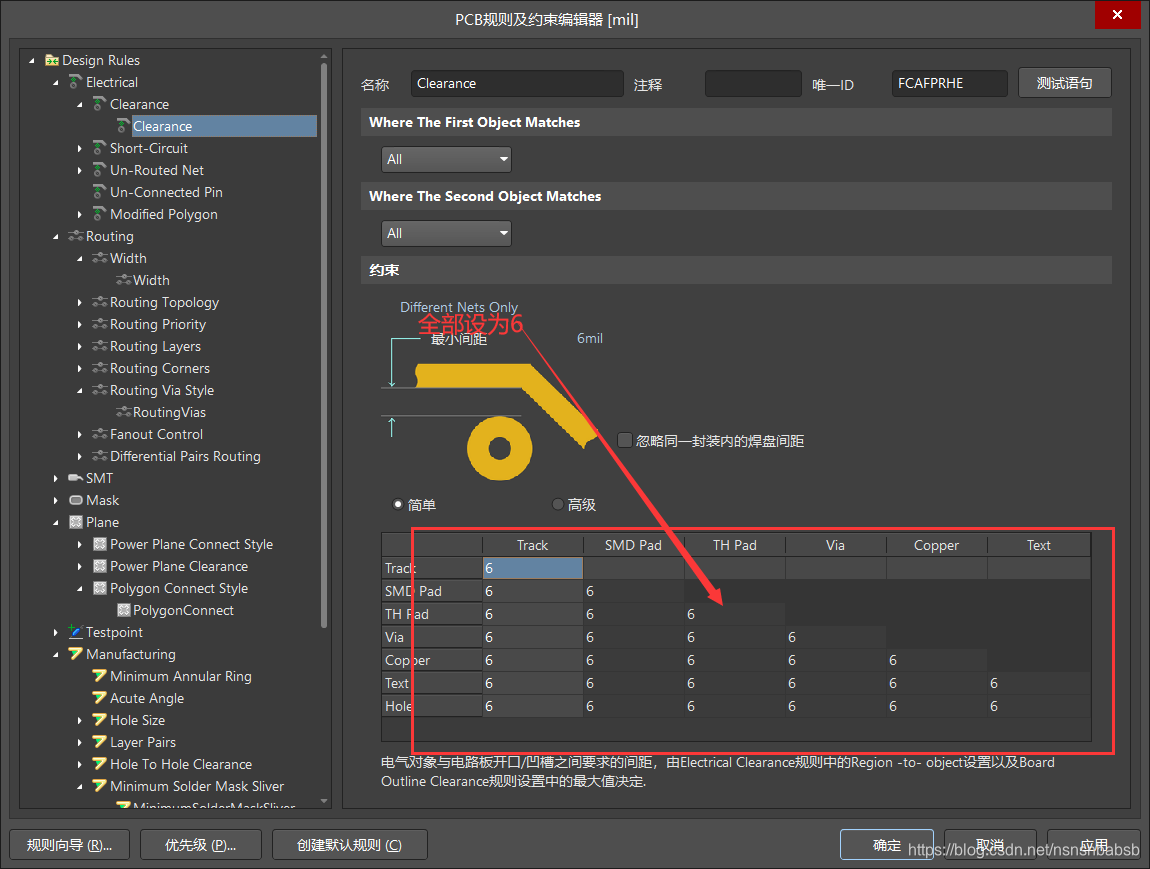Click 创建默认规则 (Create Default Rules) button

(x=349, y=845)
